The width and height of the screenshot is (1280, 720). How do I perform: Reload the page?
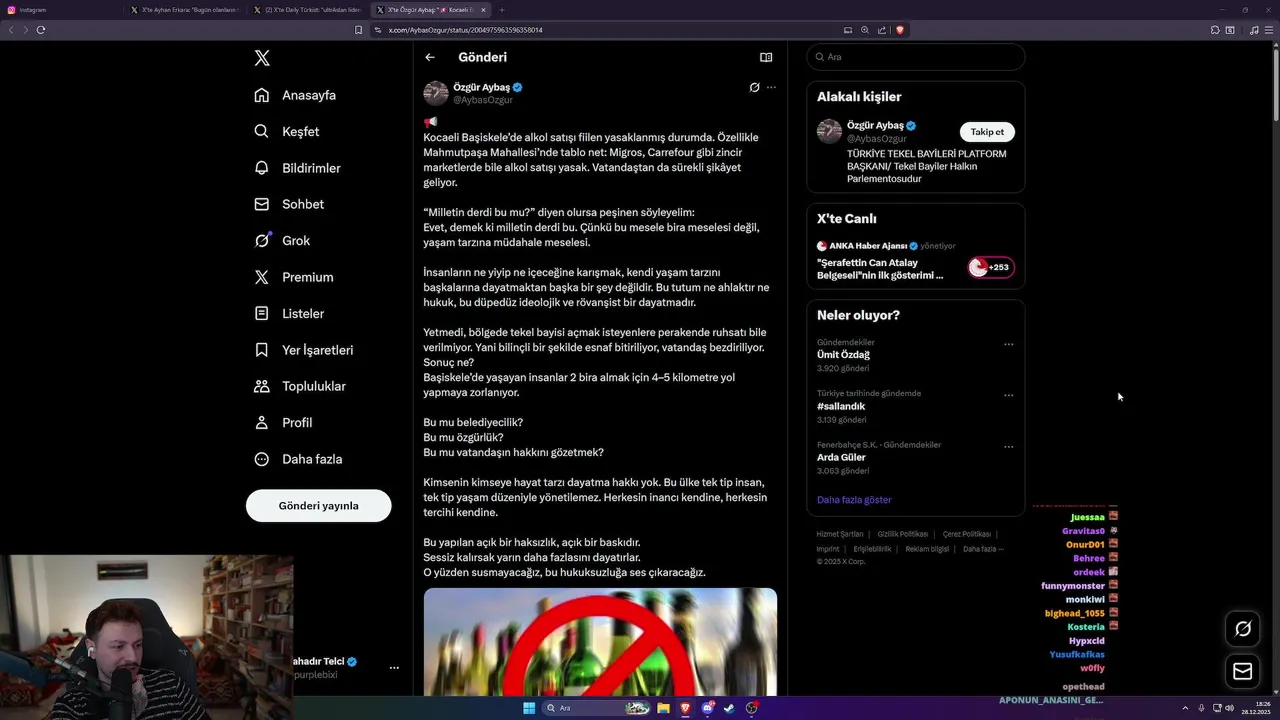41,30
